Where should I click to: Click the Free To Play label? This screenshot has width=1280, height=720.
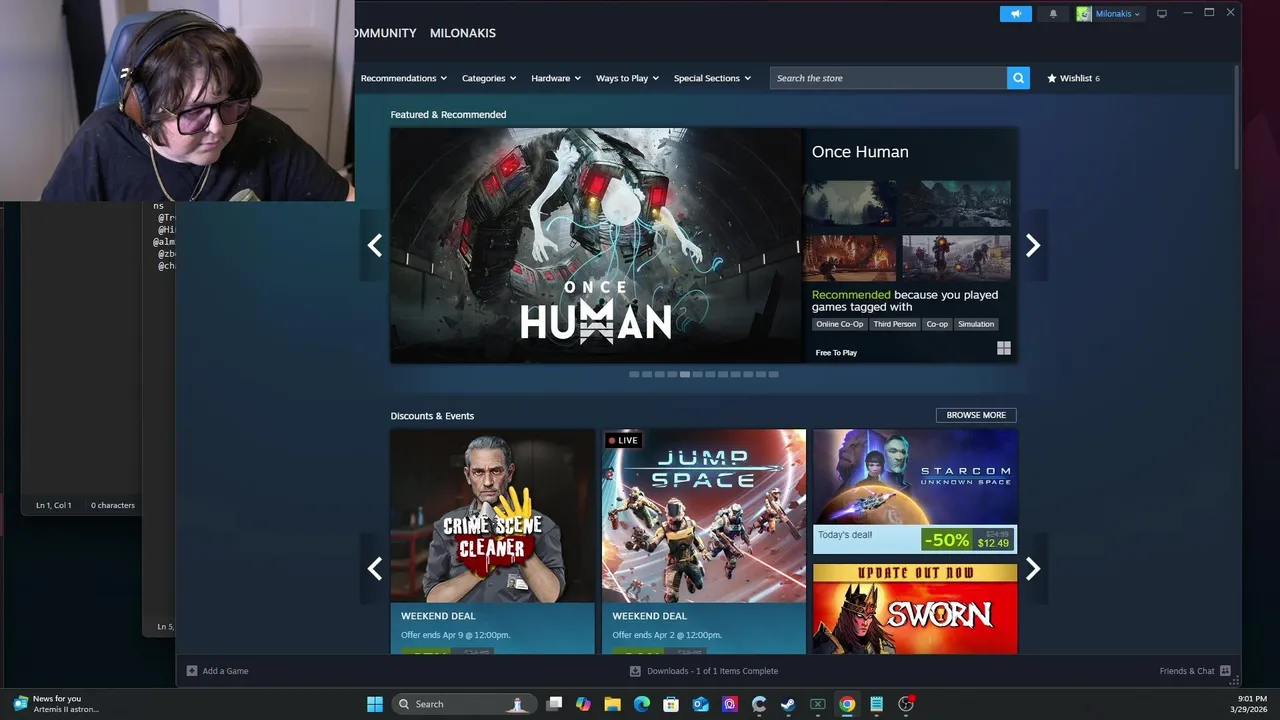pyautogui.click(x=836, y=353)
